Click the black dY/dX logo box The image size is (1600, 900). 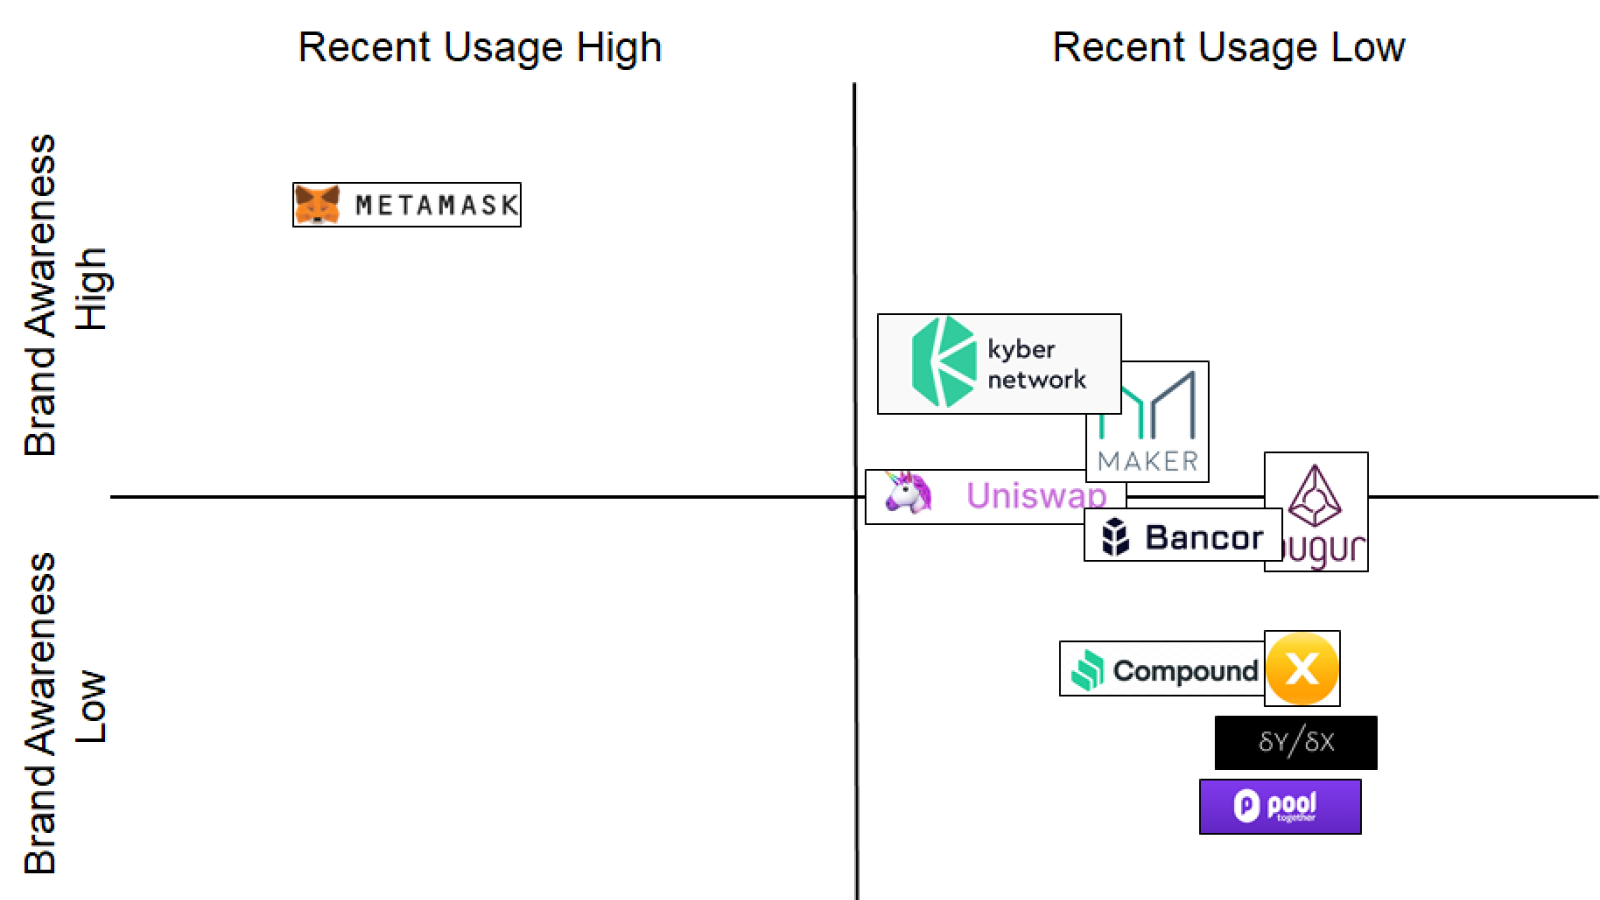[1296, 742]
